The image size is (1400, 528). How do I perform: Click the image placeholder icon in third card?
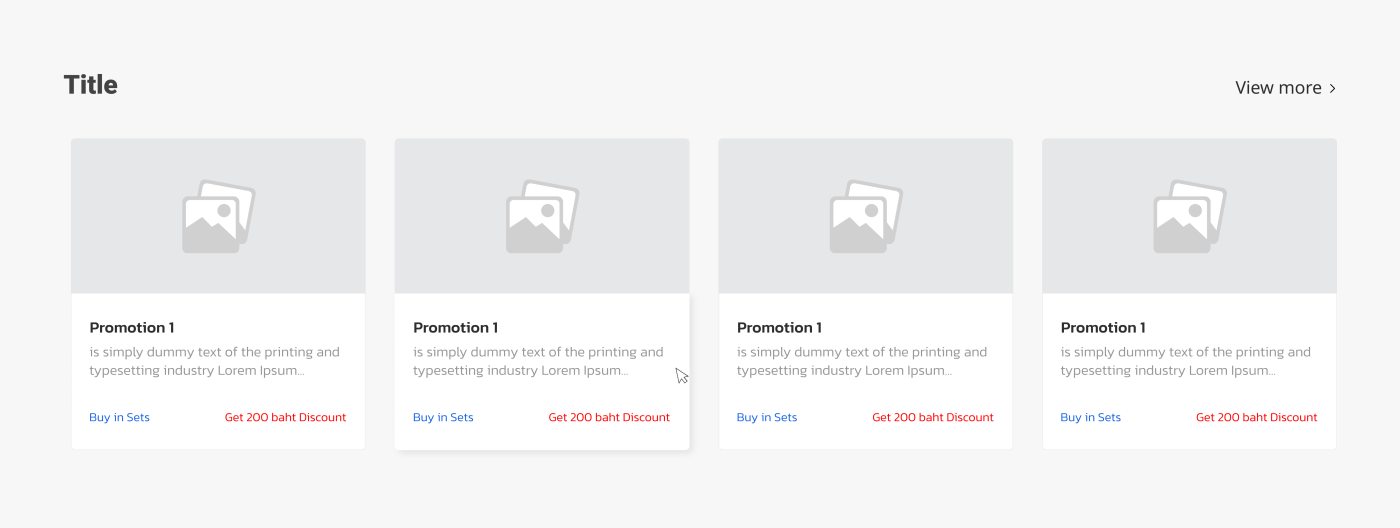tap(866, 216)
